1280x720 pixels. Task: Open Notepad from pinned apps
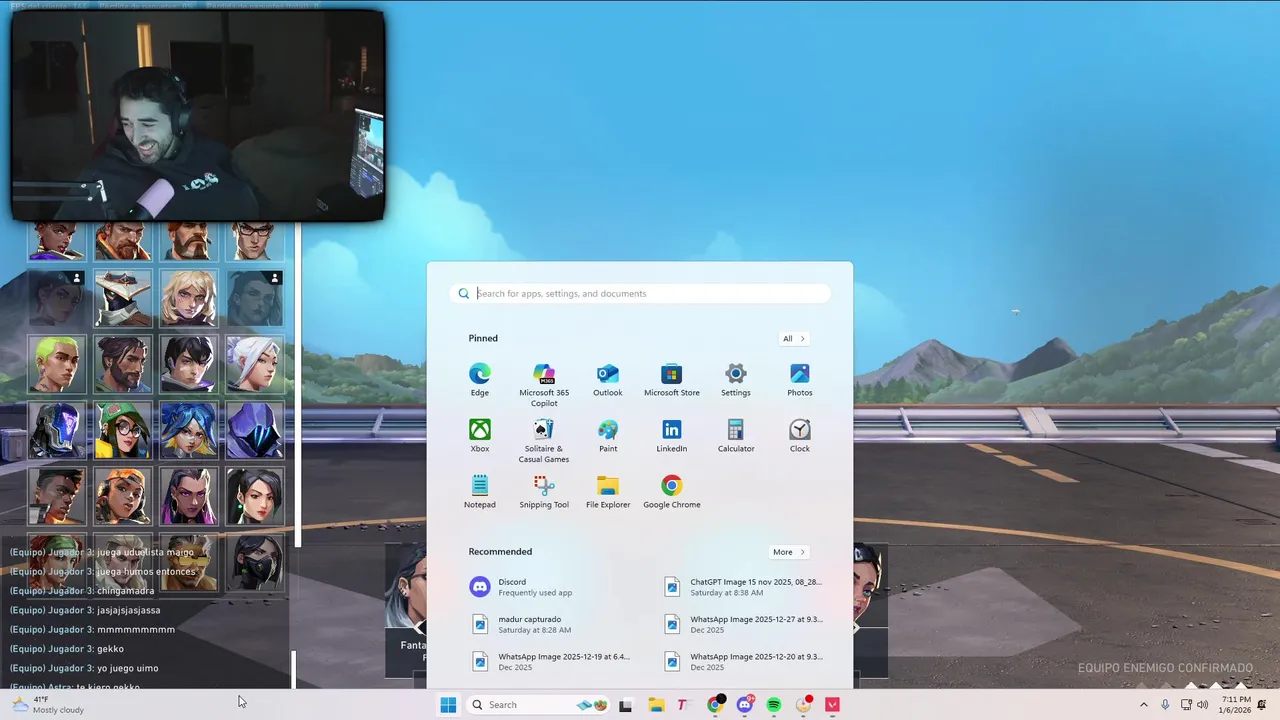(480, 491)
